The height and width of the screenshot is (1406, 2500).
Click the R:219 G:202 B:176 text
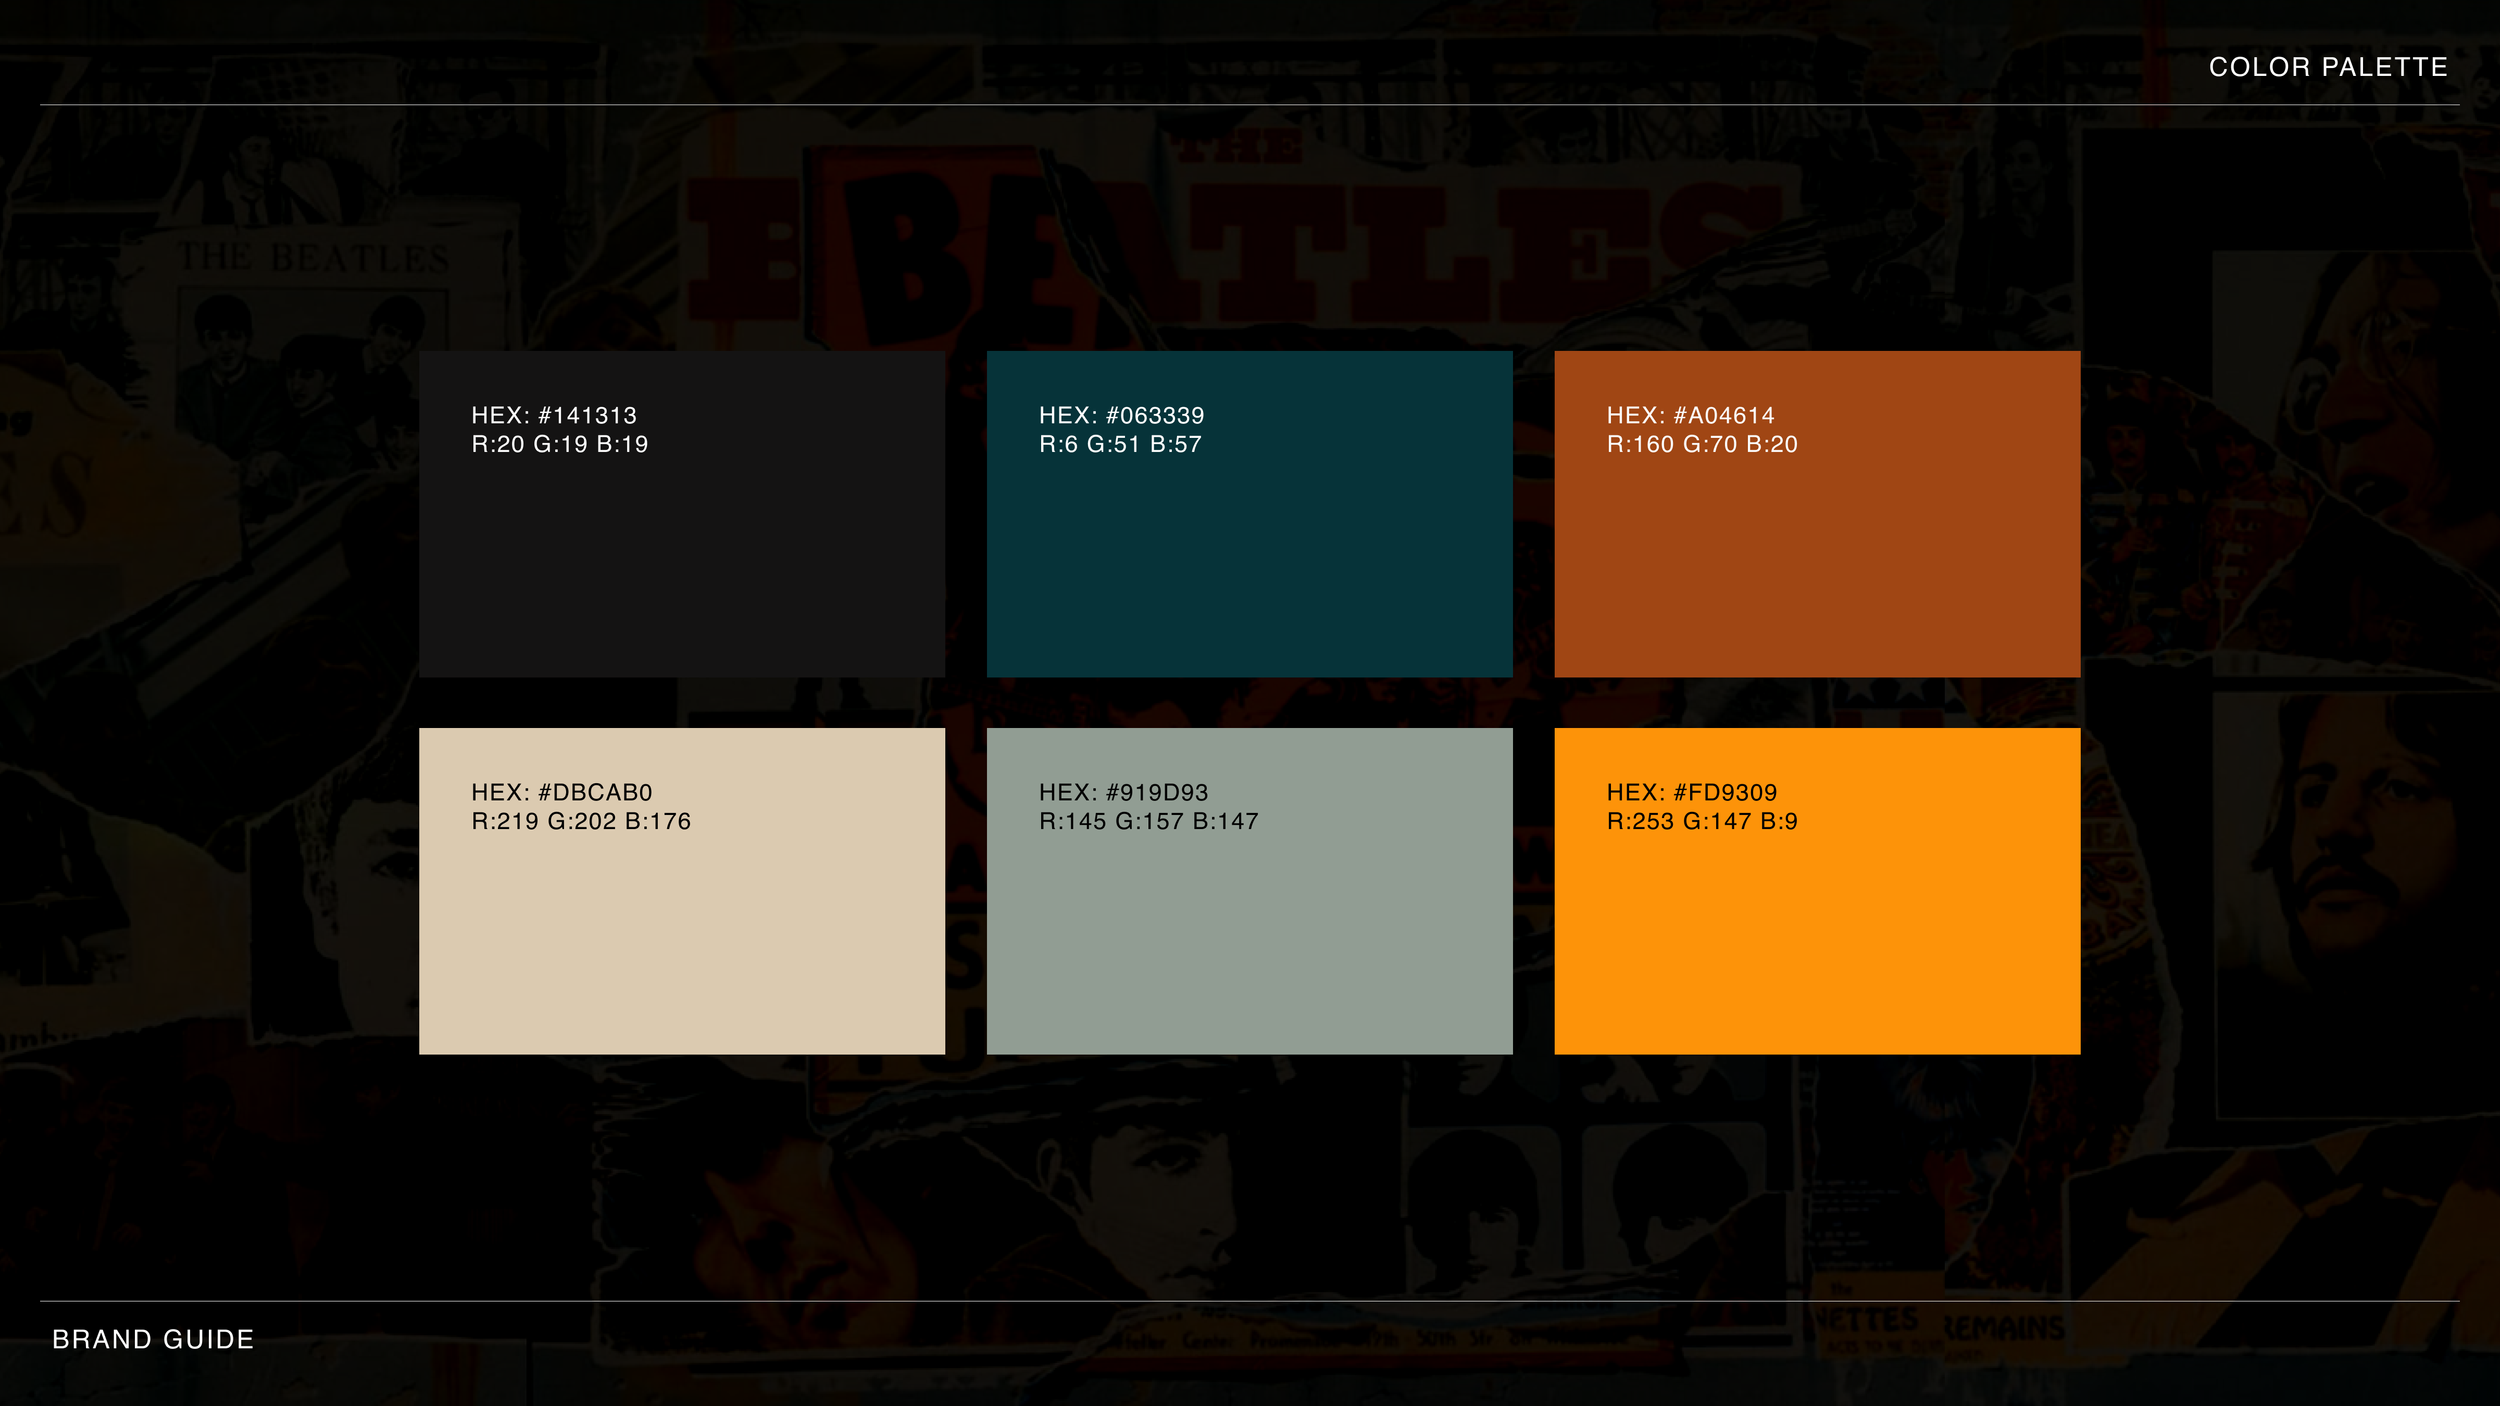(581, 821)
